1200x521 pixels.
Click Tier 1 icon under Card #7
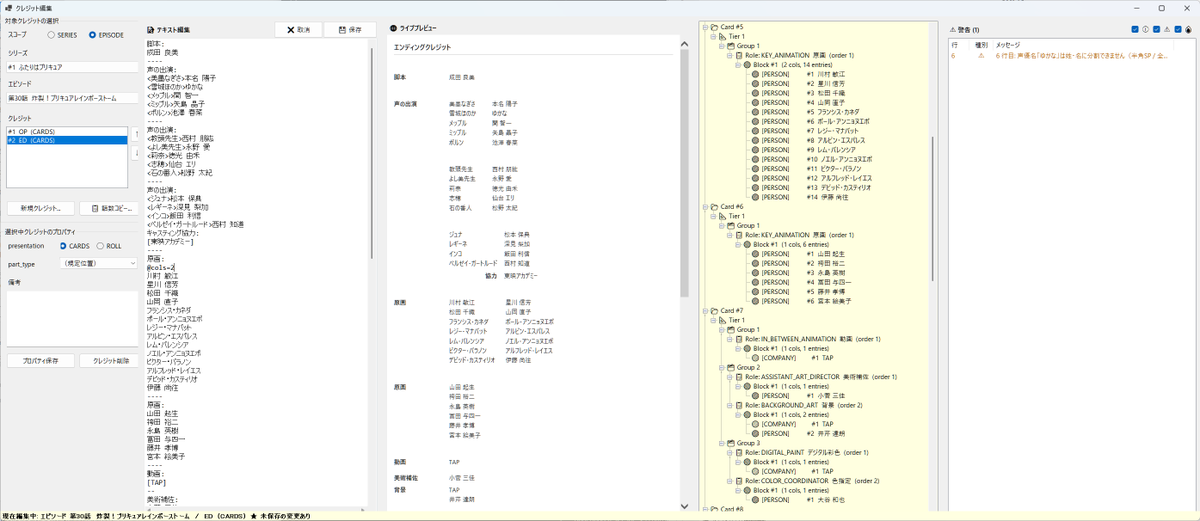click(723, 320)
